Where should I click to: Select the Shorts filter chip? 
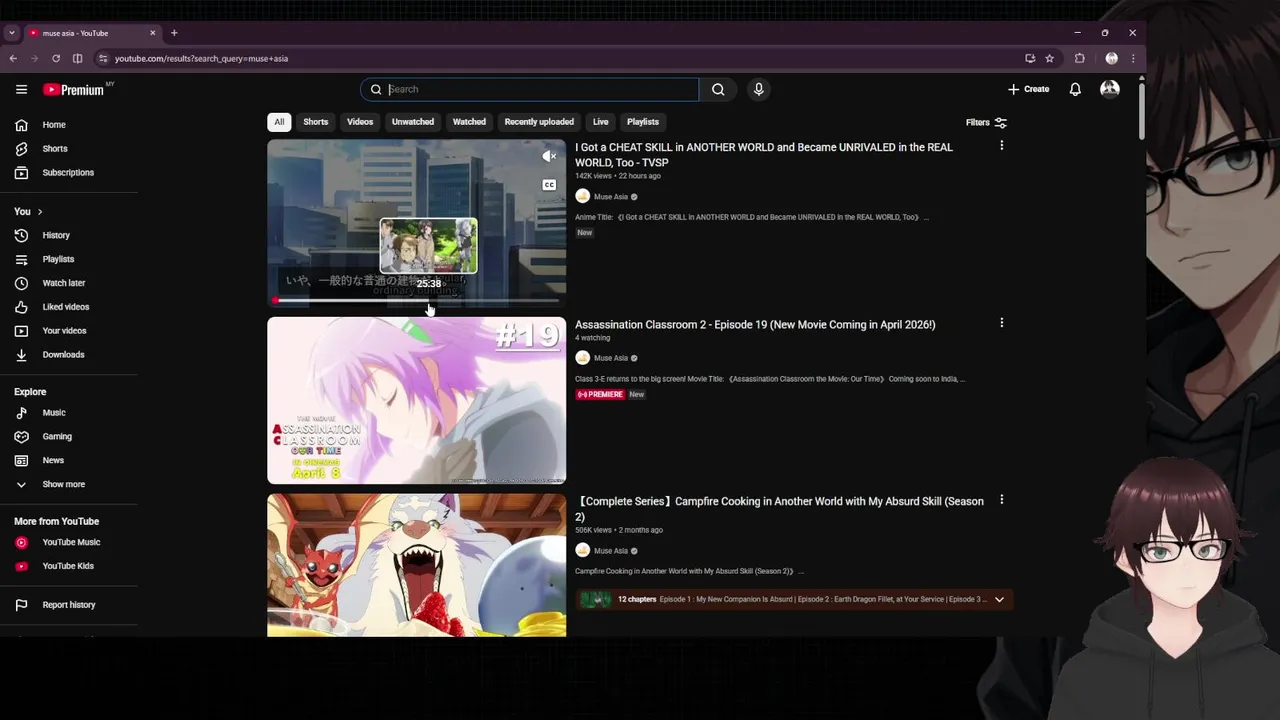click(x=316, y=122)
